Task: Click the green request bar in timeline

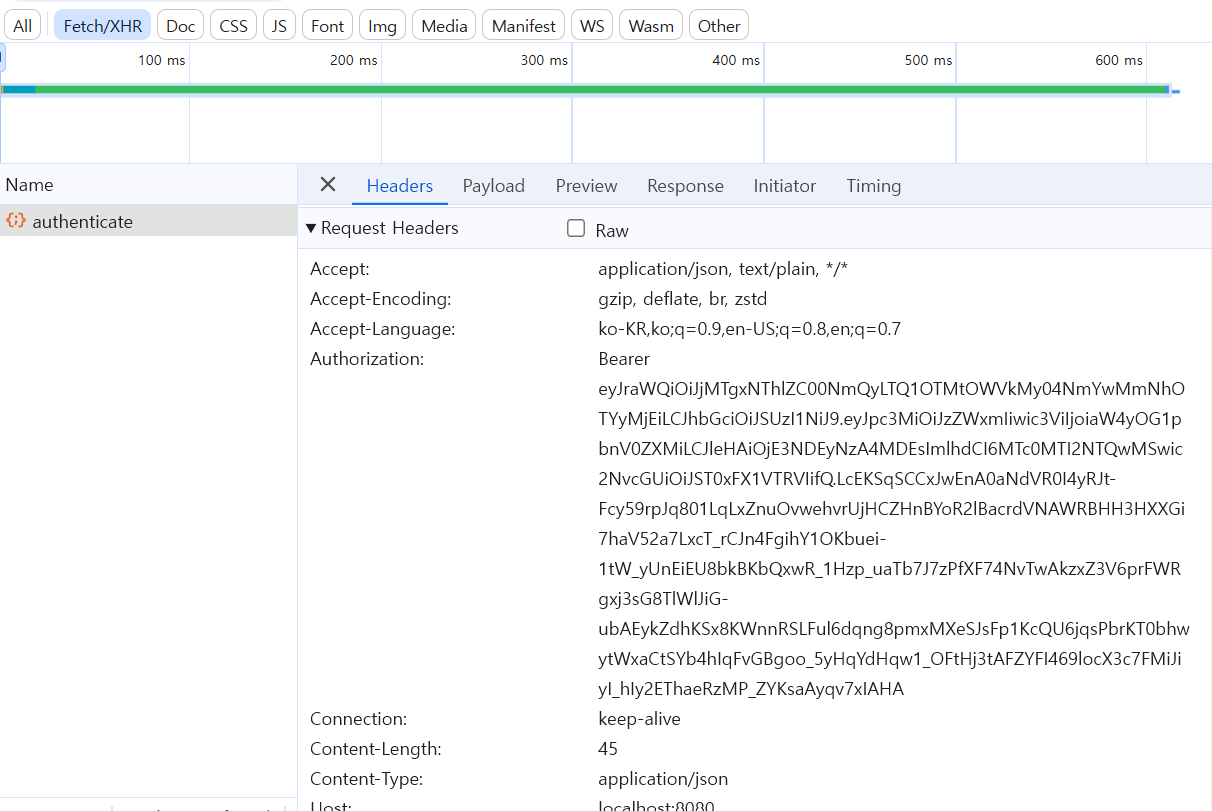Action: pyautogui.click(x=600, y=89)
